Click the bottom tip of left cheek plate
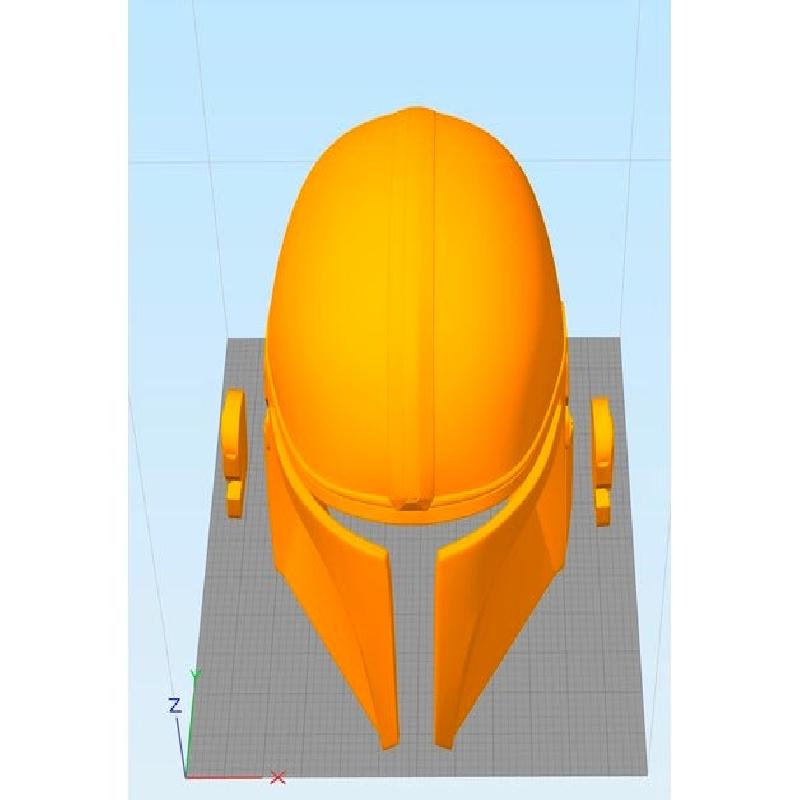Image resolution: width=800 pixels, height=800 pixels. click(388, 740)
